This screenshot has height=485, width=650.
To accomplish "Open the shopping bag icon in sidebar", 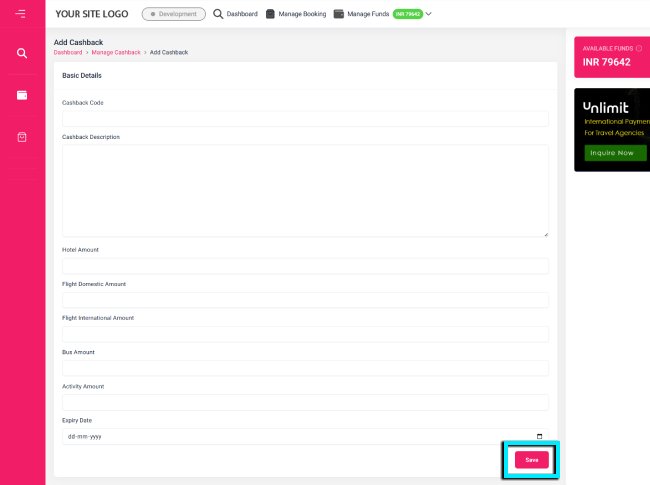I will 22,137.
